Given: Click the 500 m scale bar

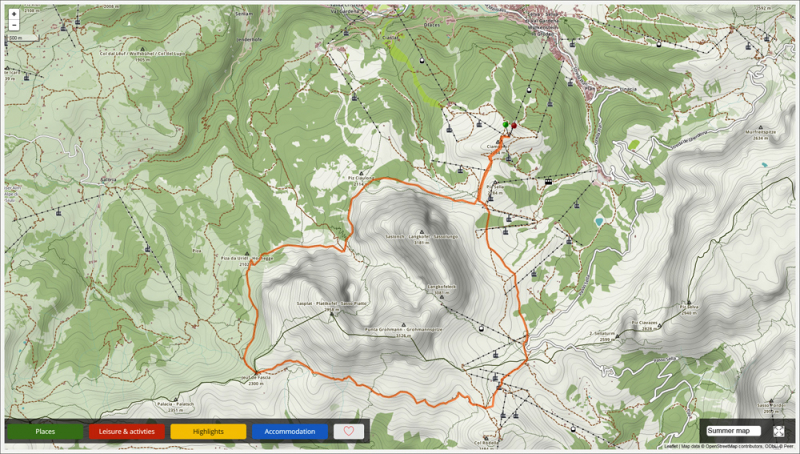Looking at the screenshot, I should point(23,38).
